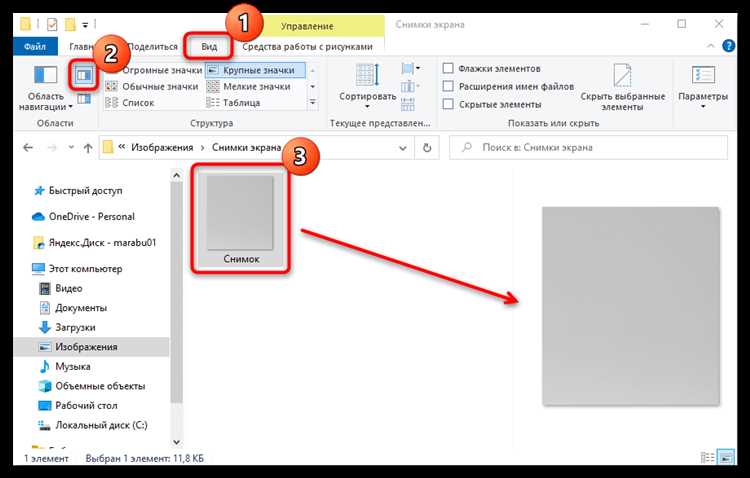The image size is (750, 478).
Task: Click Снимки экрана breadcrumb in address bar
Action: coord(246,147)
